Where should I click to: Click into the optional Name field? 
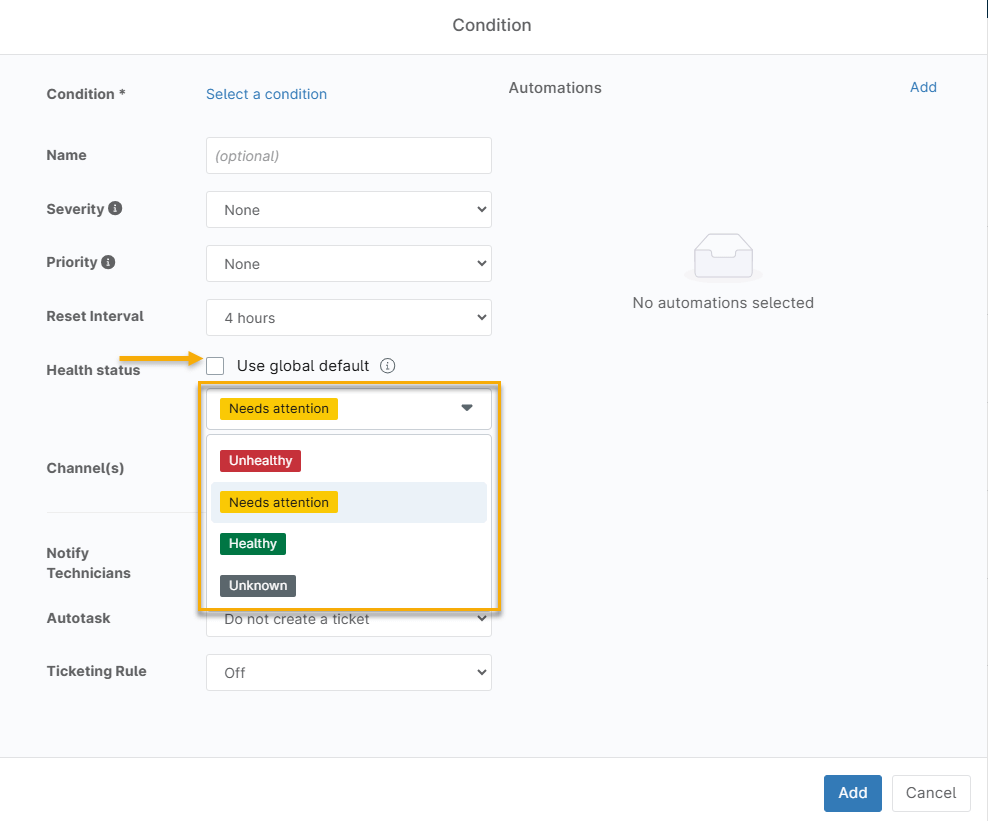pos(348,156)
